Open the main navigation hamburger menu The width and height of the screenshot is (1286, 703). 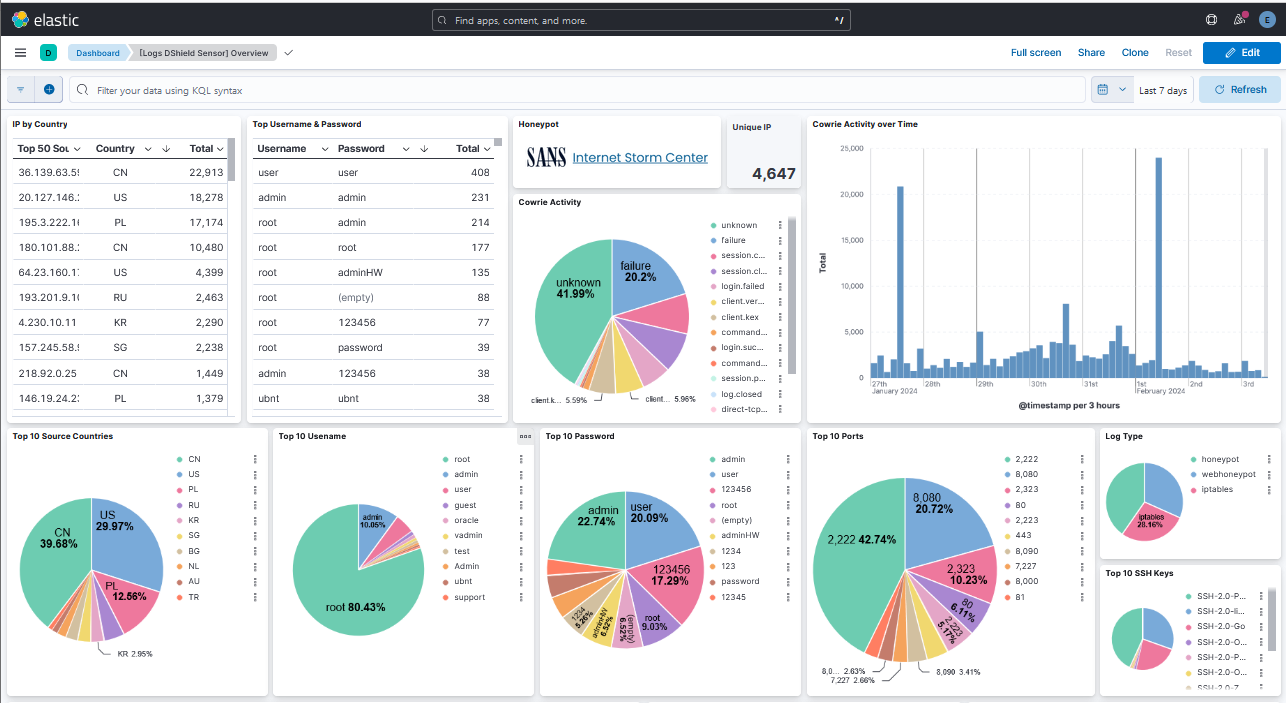pos(21,53)
